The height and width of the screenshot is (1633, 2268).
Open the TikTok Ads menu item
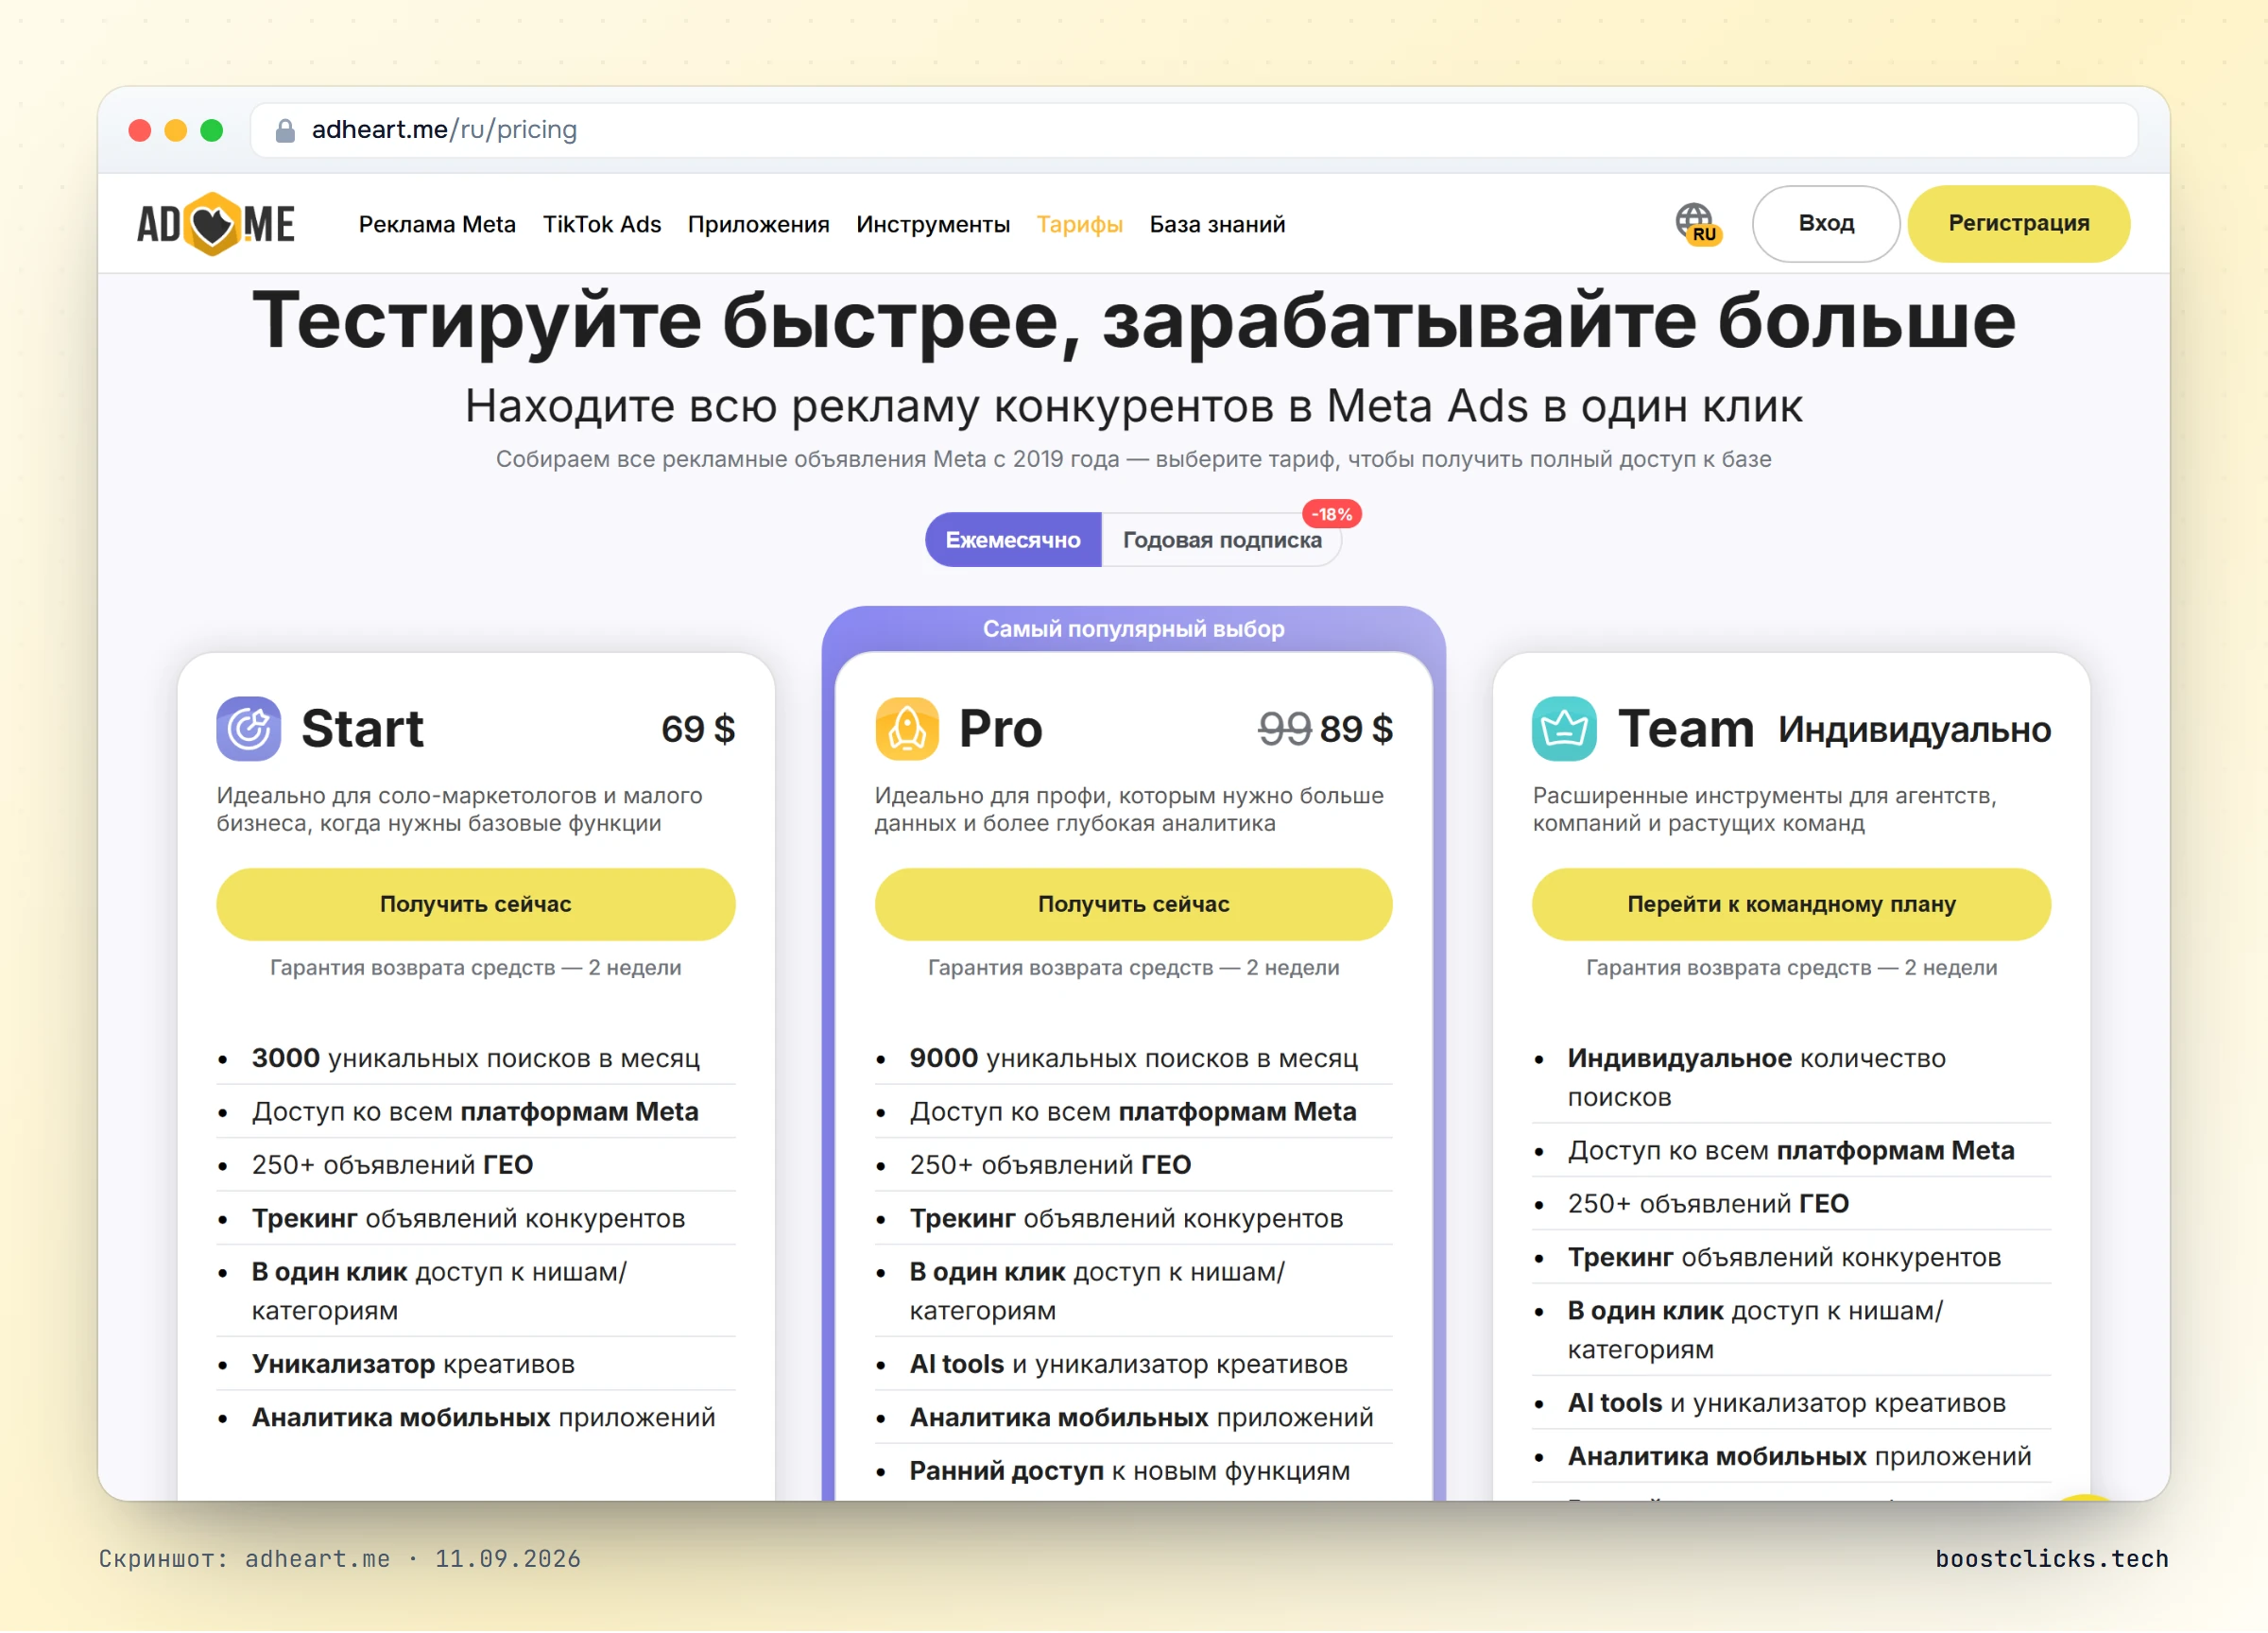pos(602,224)
